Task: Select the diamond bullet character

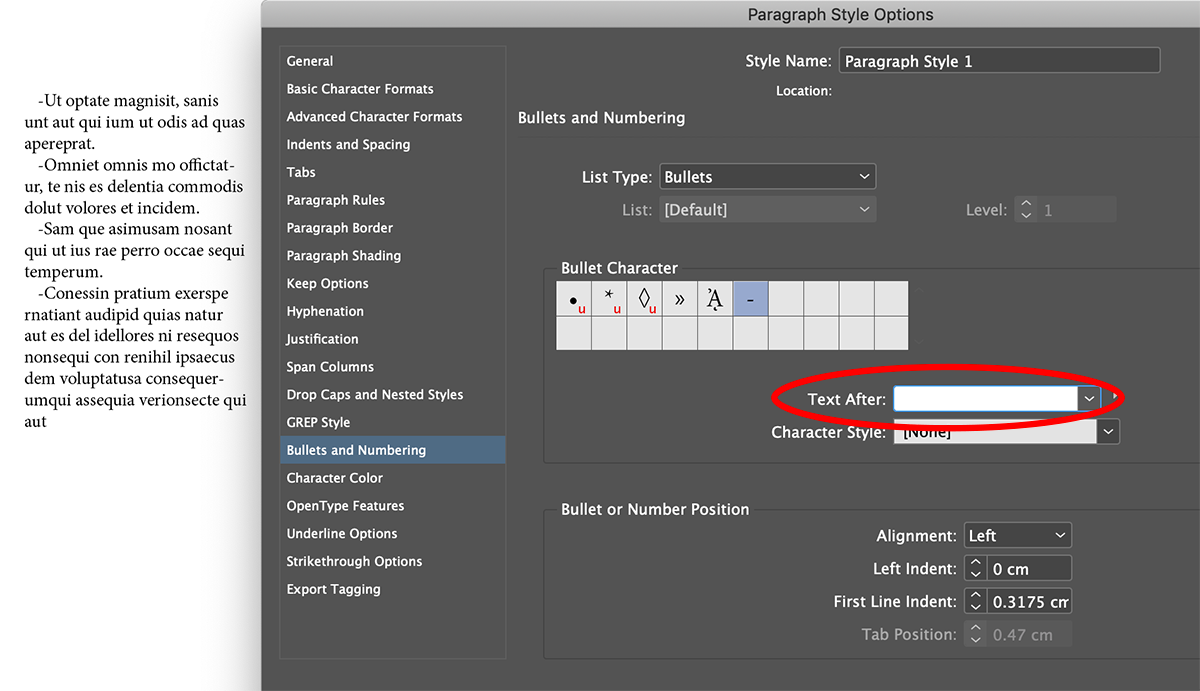Action: [x=645, y=297]
